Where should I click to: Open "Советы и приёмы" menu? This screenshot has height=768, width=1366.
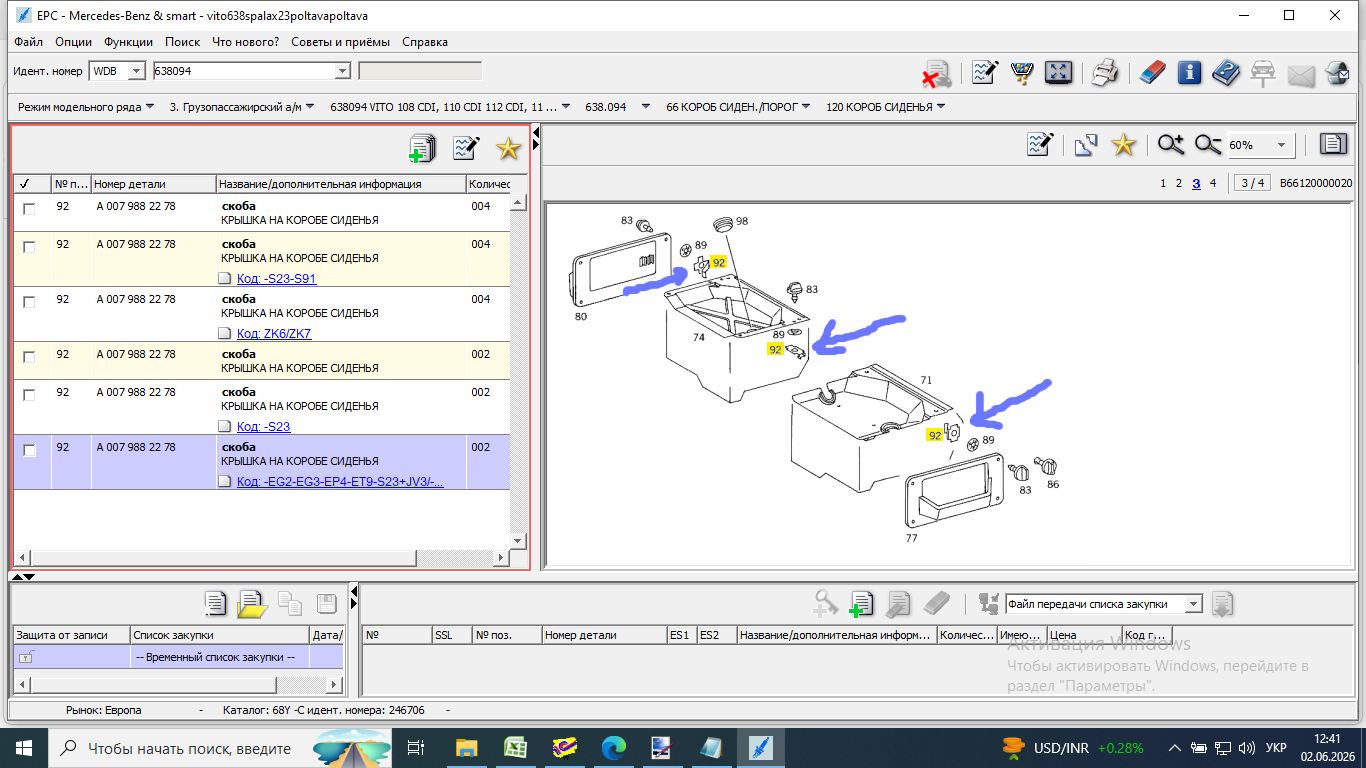(x=341, y=42)
